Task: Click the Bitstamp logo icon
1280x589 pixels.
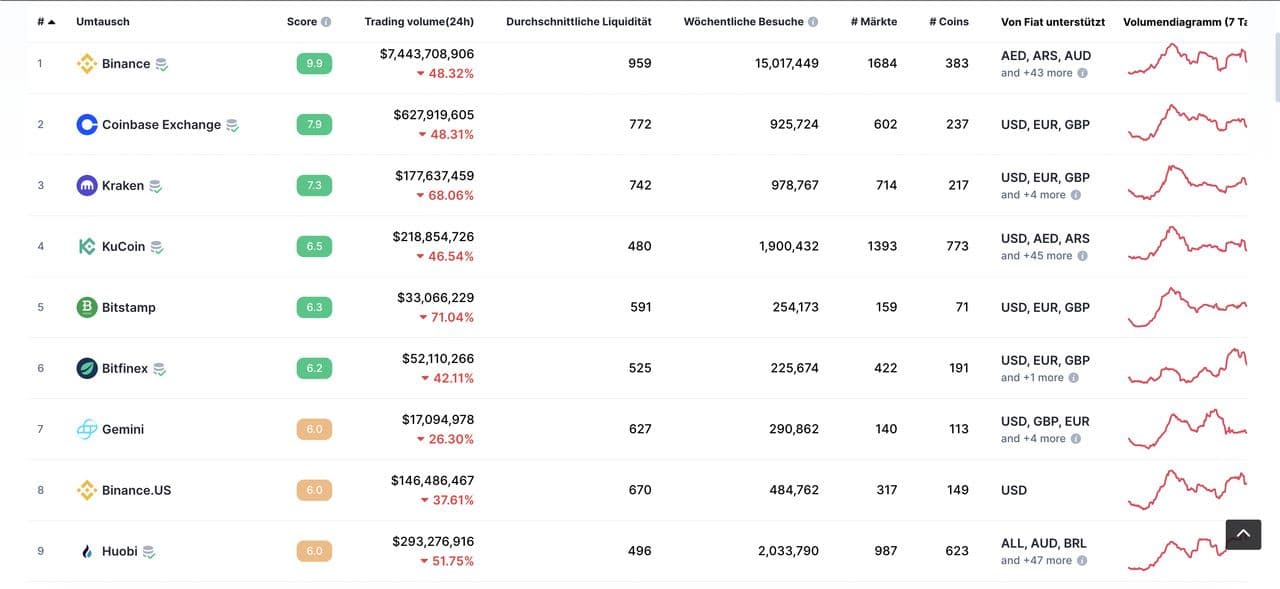Action: [x=87, y=308]
